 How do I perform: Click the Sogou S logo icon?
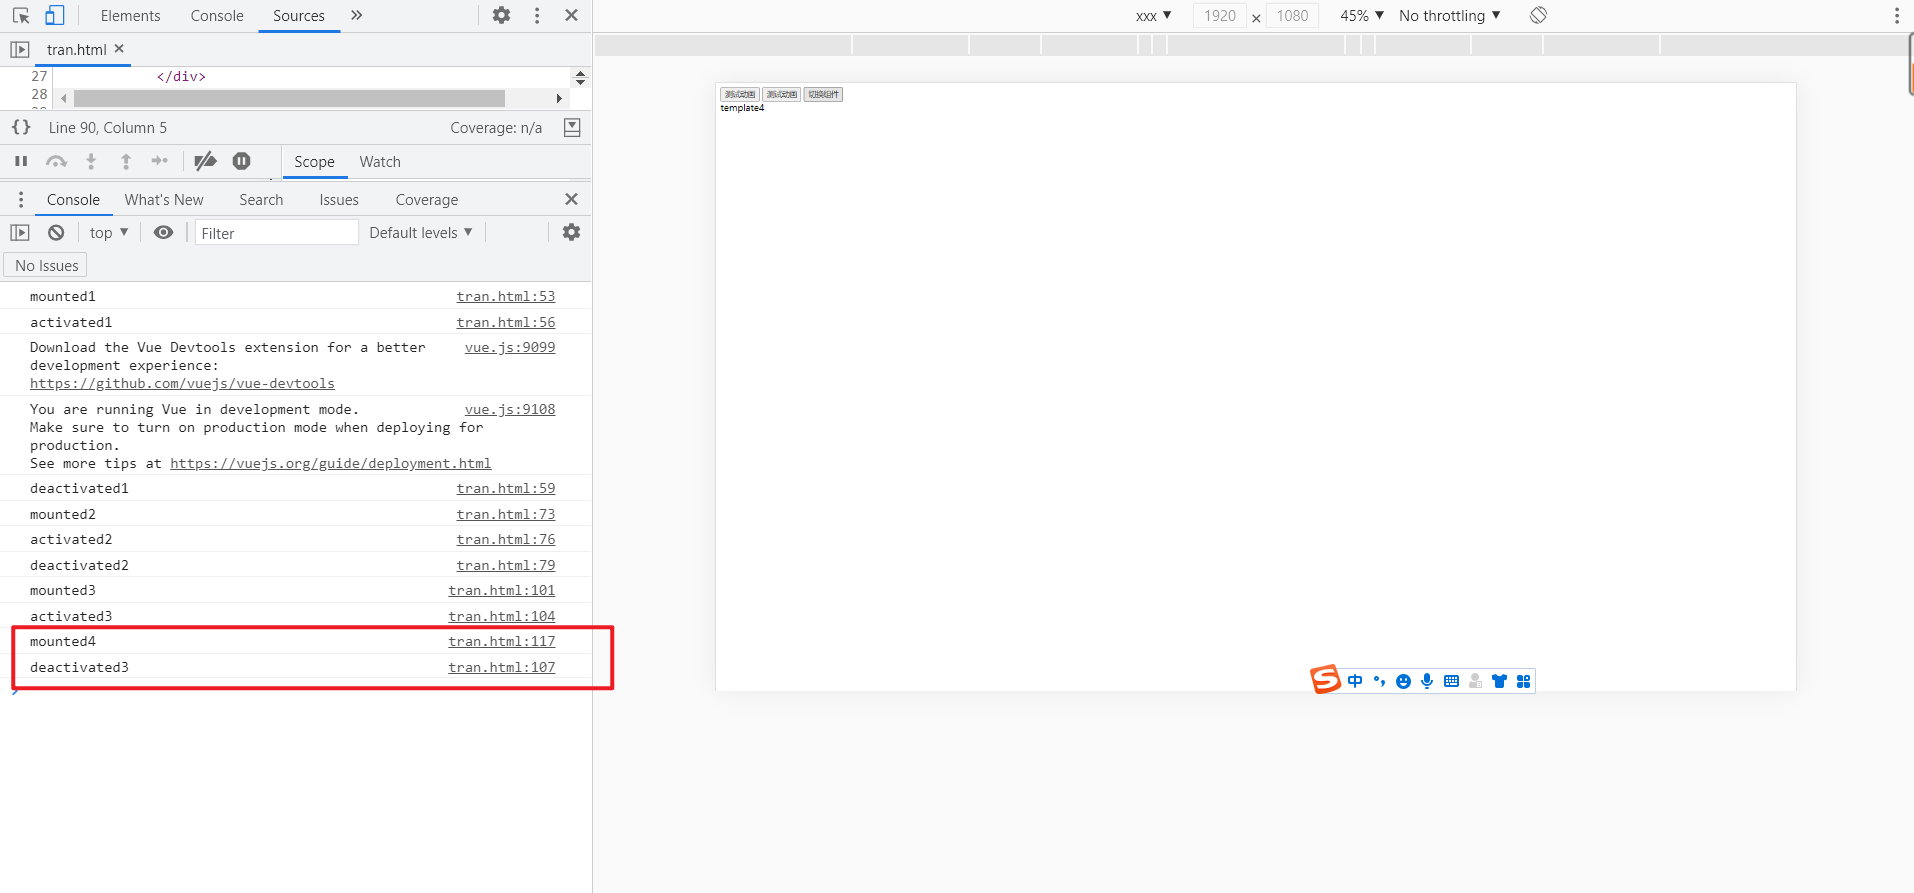point(1325,679)
